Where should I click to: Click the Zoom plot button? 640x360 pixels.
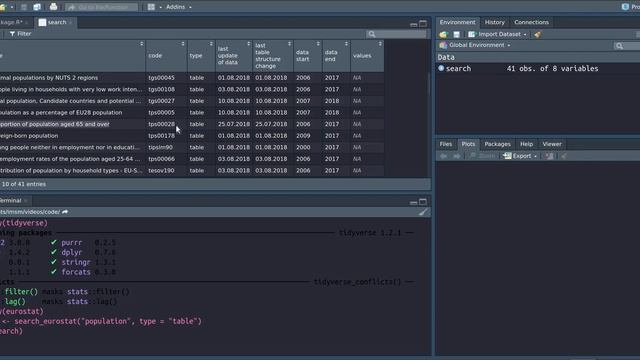[482, 156]
